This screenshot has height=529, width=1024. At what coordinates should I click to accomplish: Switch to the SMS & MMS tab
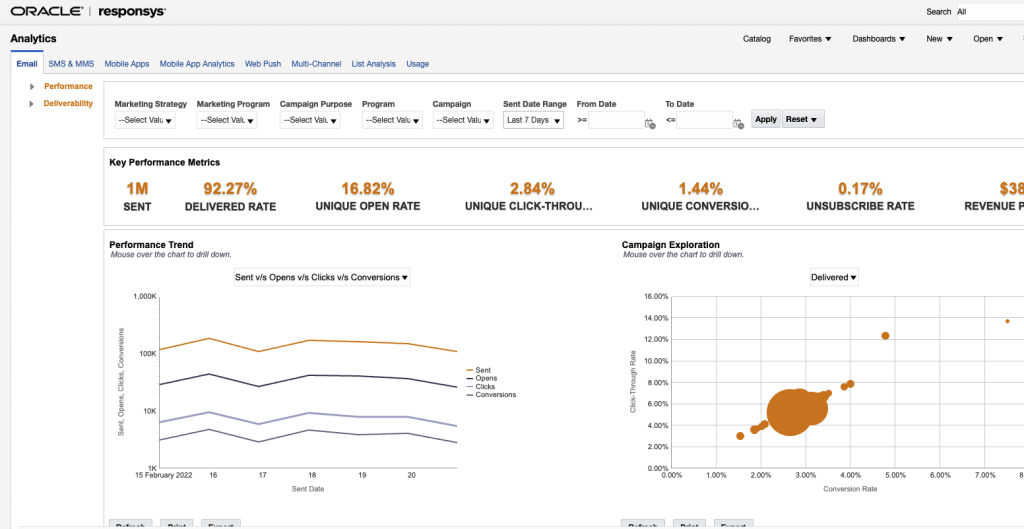coord(71,64)
